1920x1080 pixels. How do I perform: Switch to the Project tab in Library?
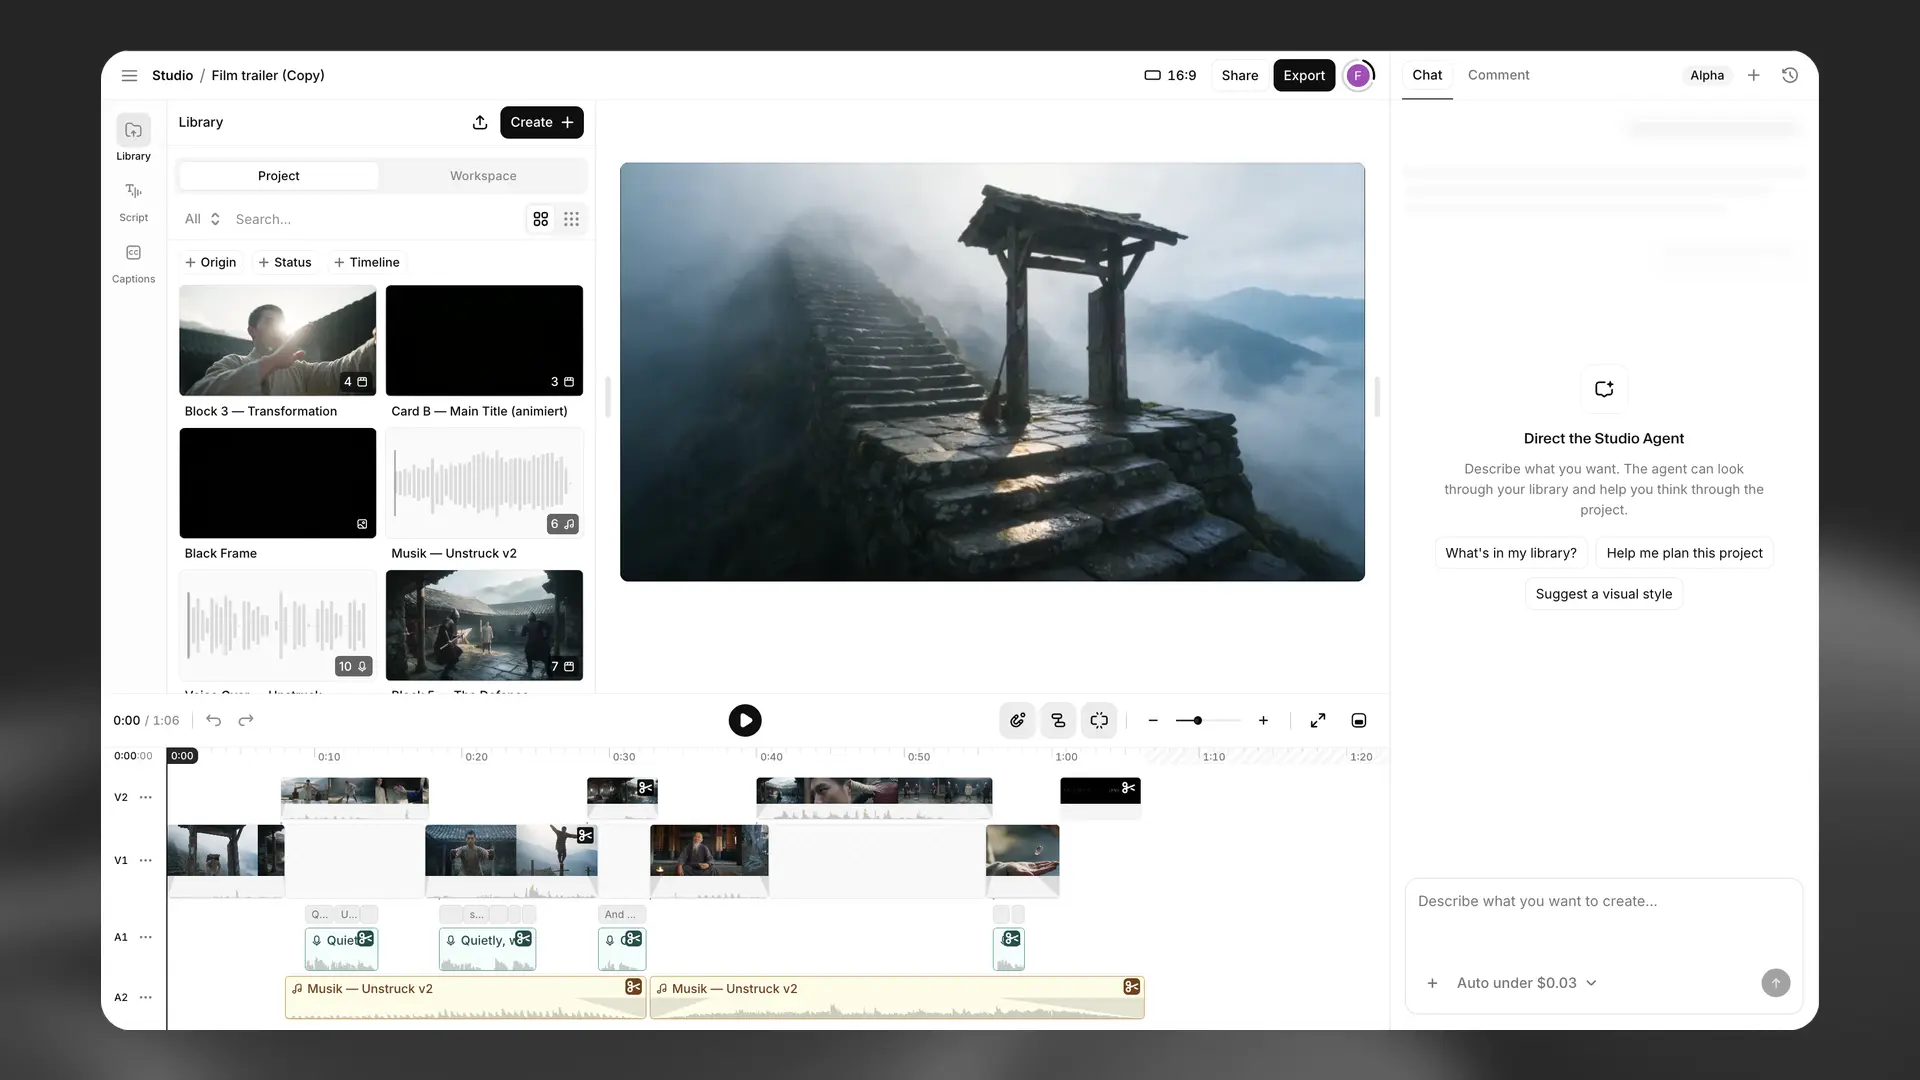(x=278, y=176)
